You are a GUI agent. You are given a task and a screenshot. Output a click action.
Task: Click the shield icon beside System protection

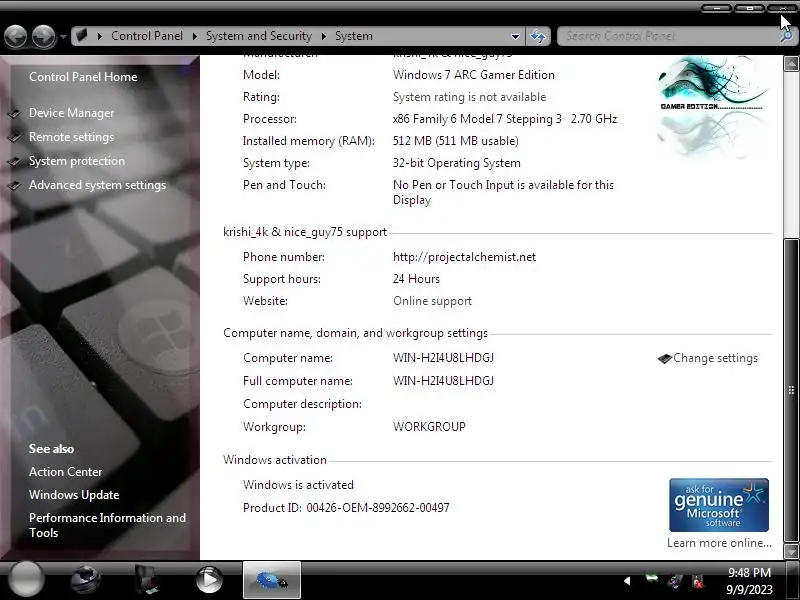[14, 161]
